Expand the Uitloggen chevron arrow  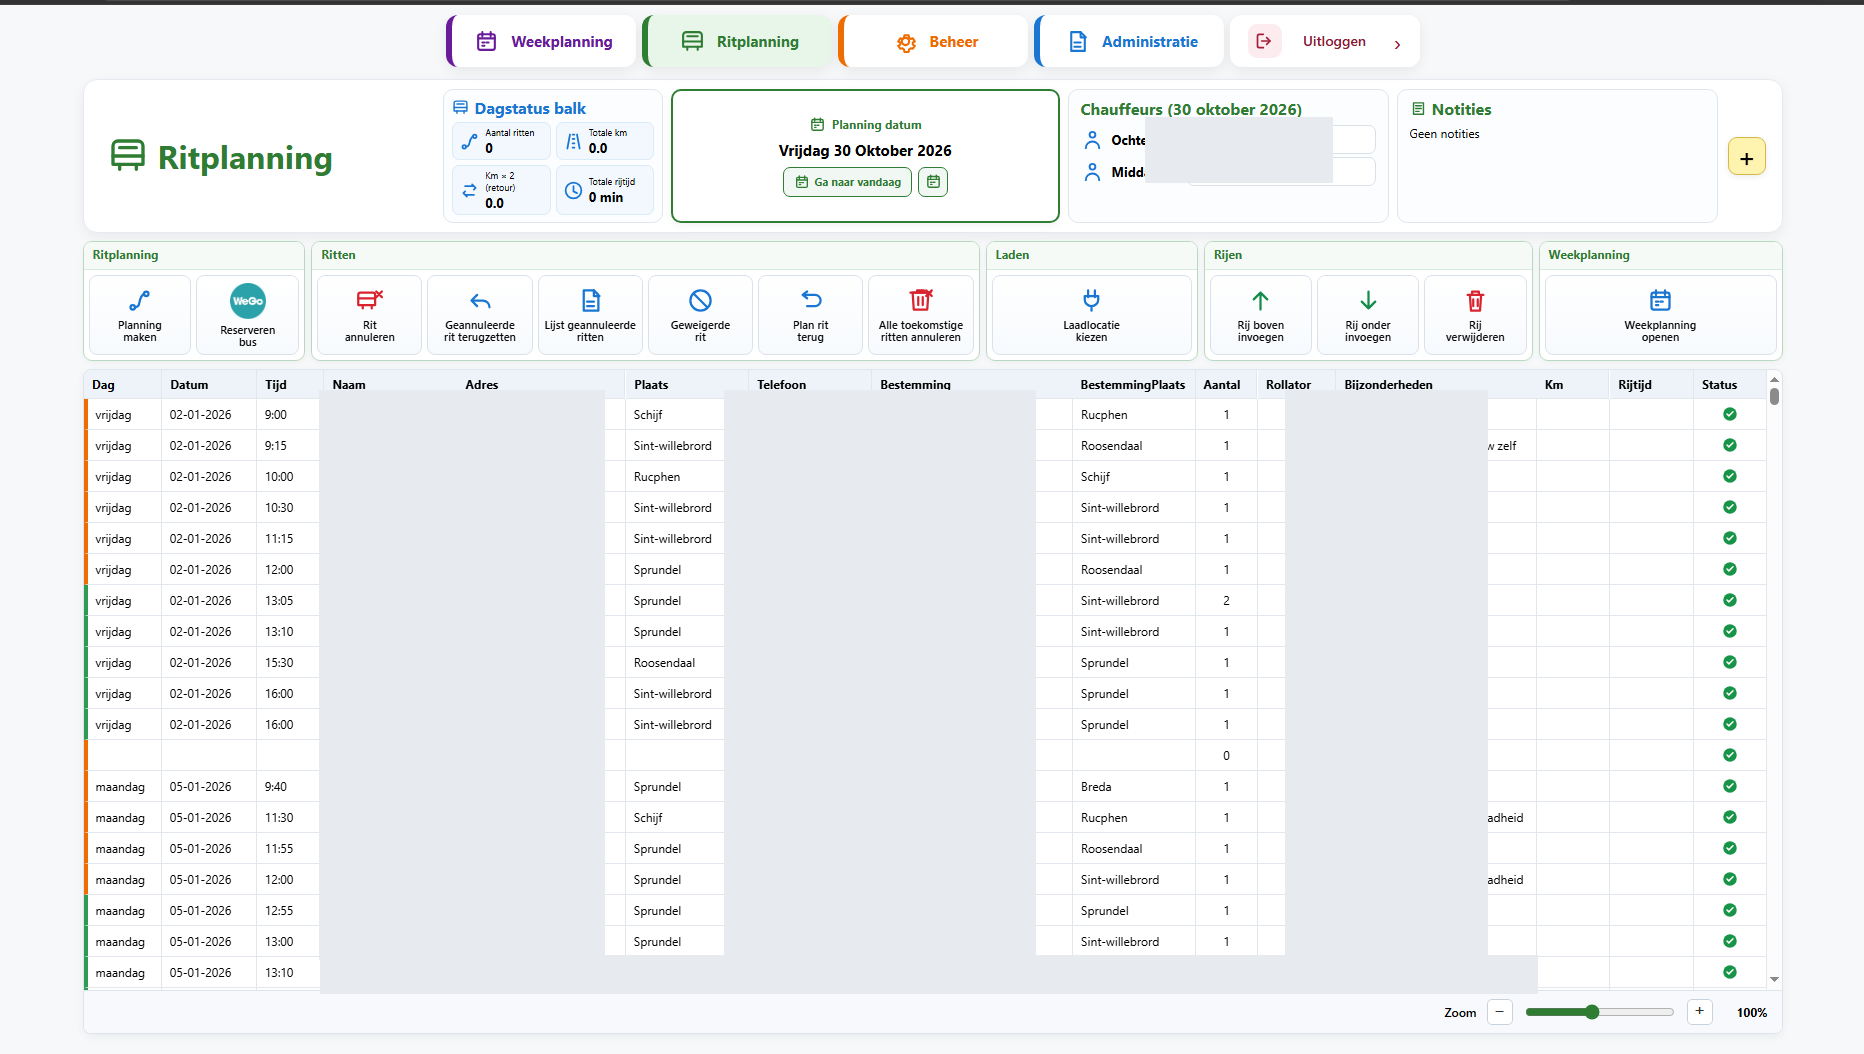(x=1397, y=44)
